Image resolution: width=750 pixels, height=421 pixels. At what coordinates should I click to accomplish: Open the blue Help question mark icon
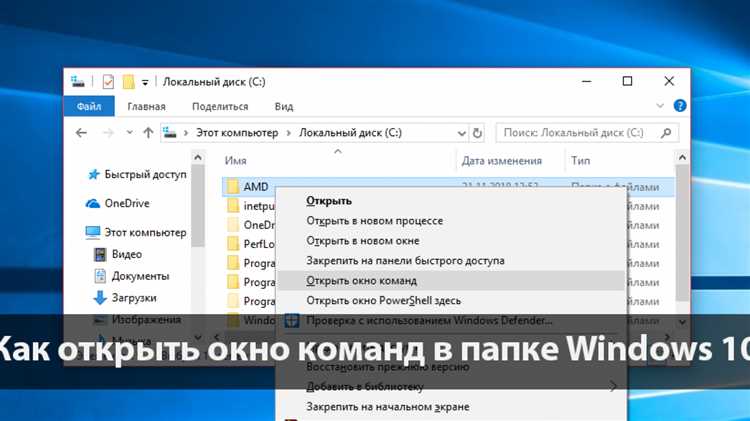pyautogui.click(x=680, y=106)
